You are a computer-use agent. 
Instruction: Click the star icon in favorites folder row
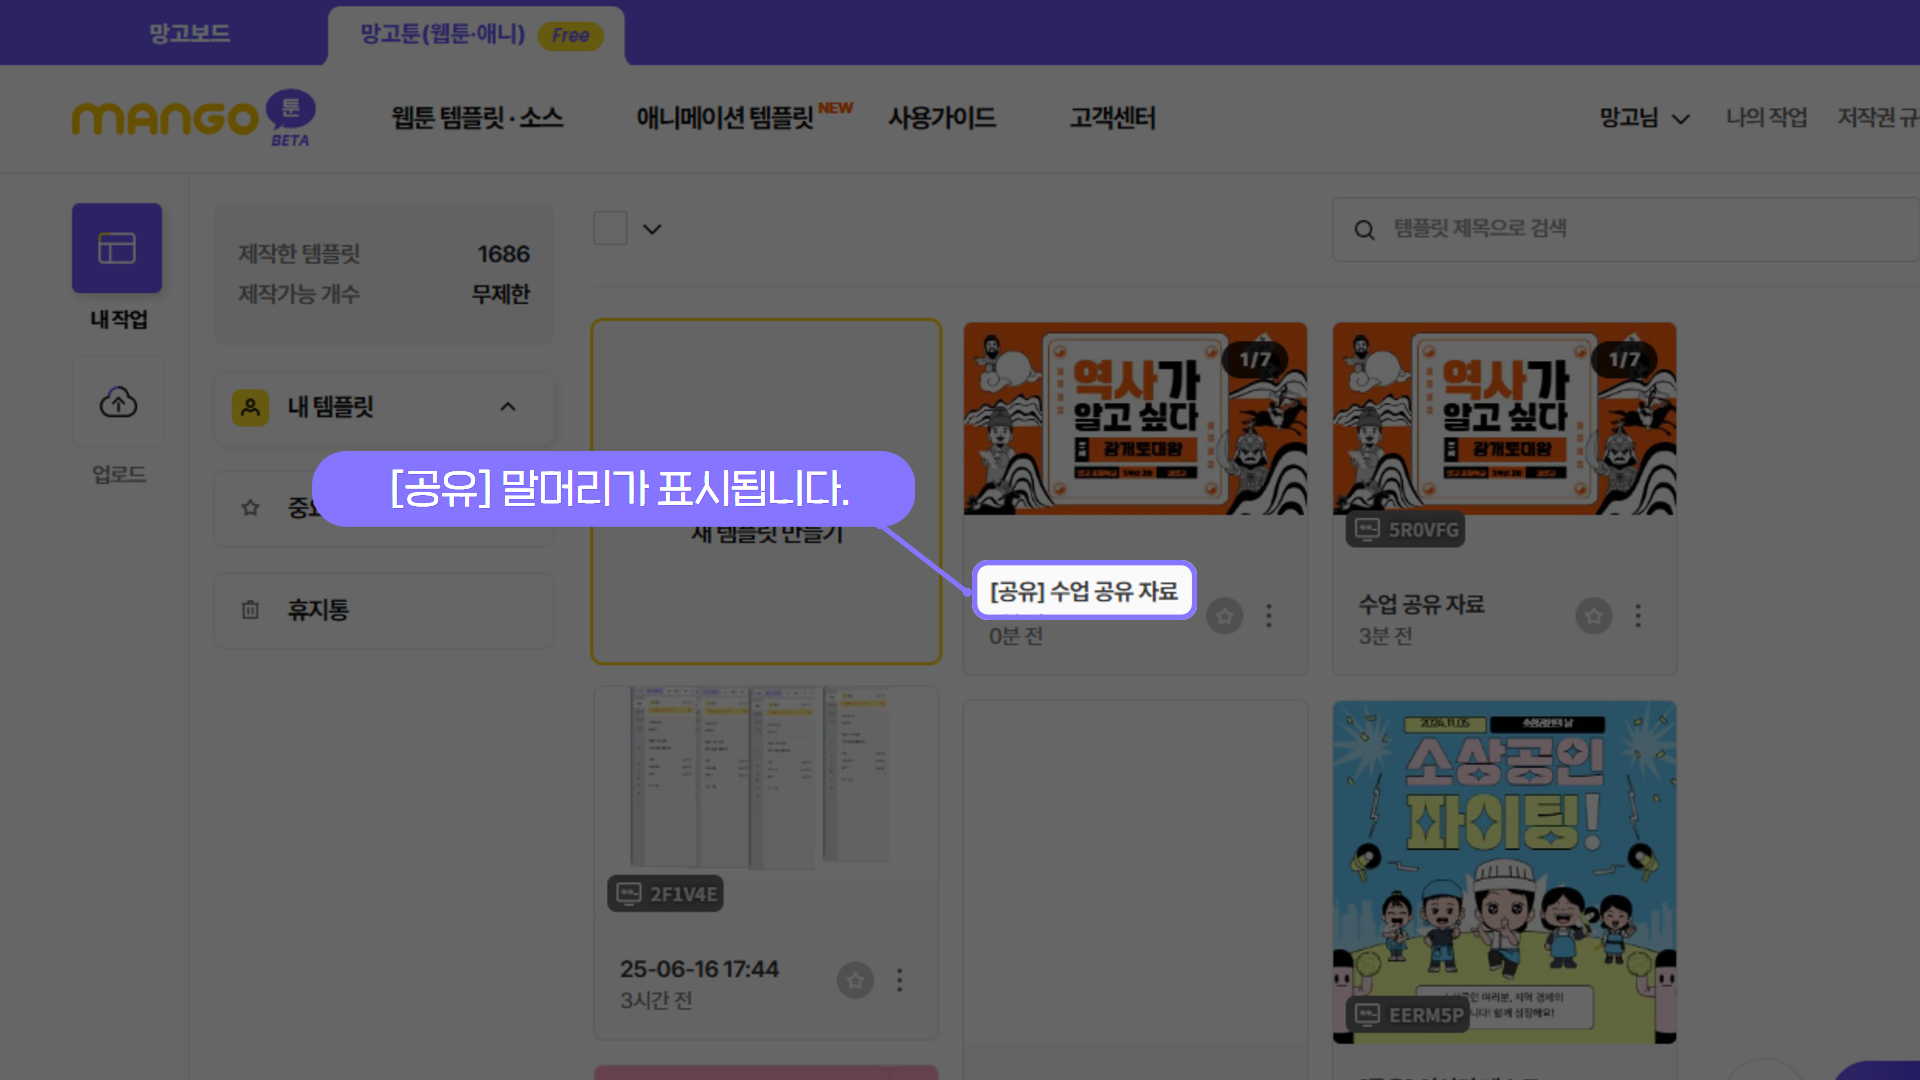click(x=250, y=508)
